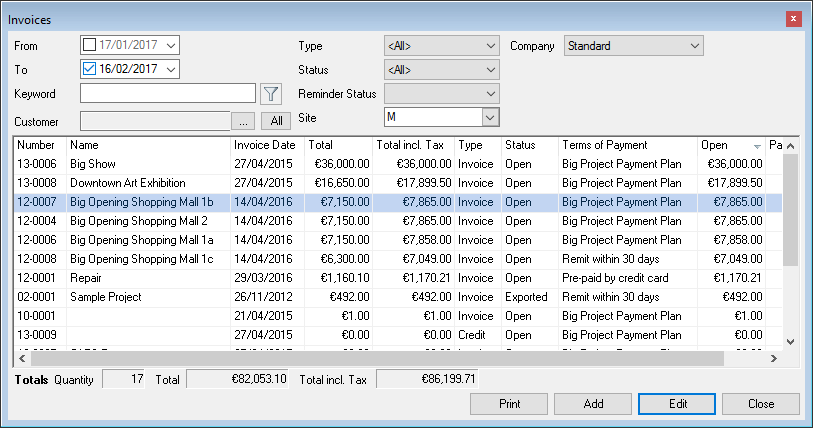Enable the From date checkbox
This screenshot has width=813, height=428.
pyautogui.click(x=90, y=45)
